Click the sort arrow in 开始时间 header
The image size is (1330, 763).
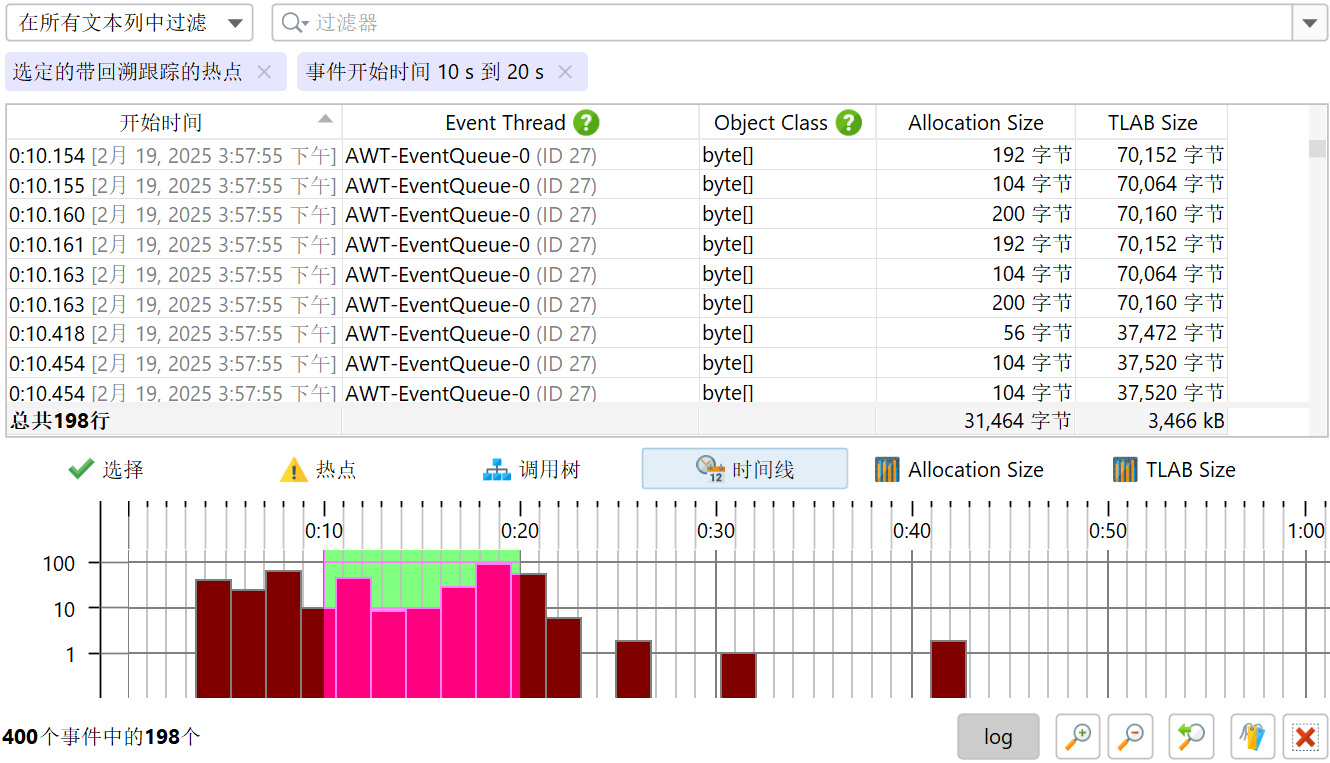[325, 119]
